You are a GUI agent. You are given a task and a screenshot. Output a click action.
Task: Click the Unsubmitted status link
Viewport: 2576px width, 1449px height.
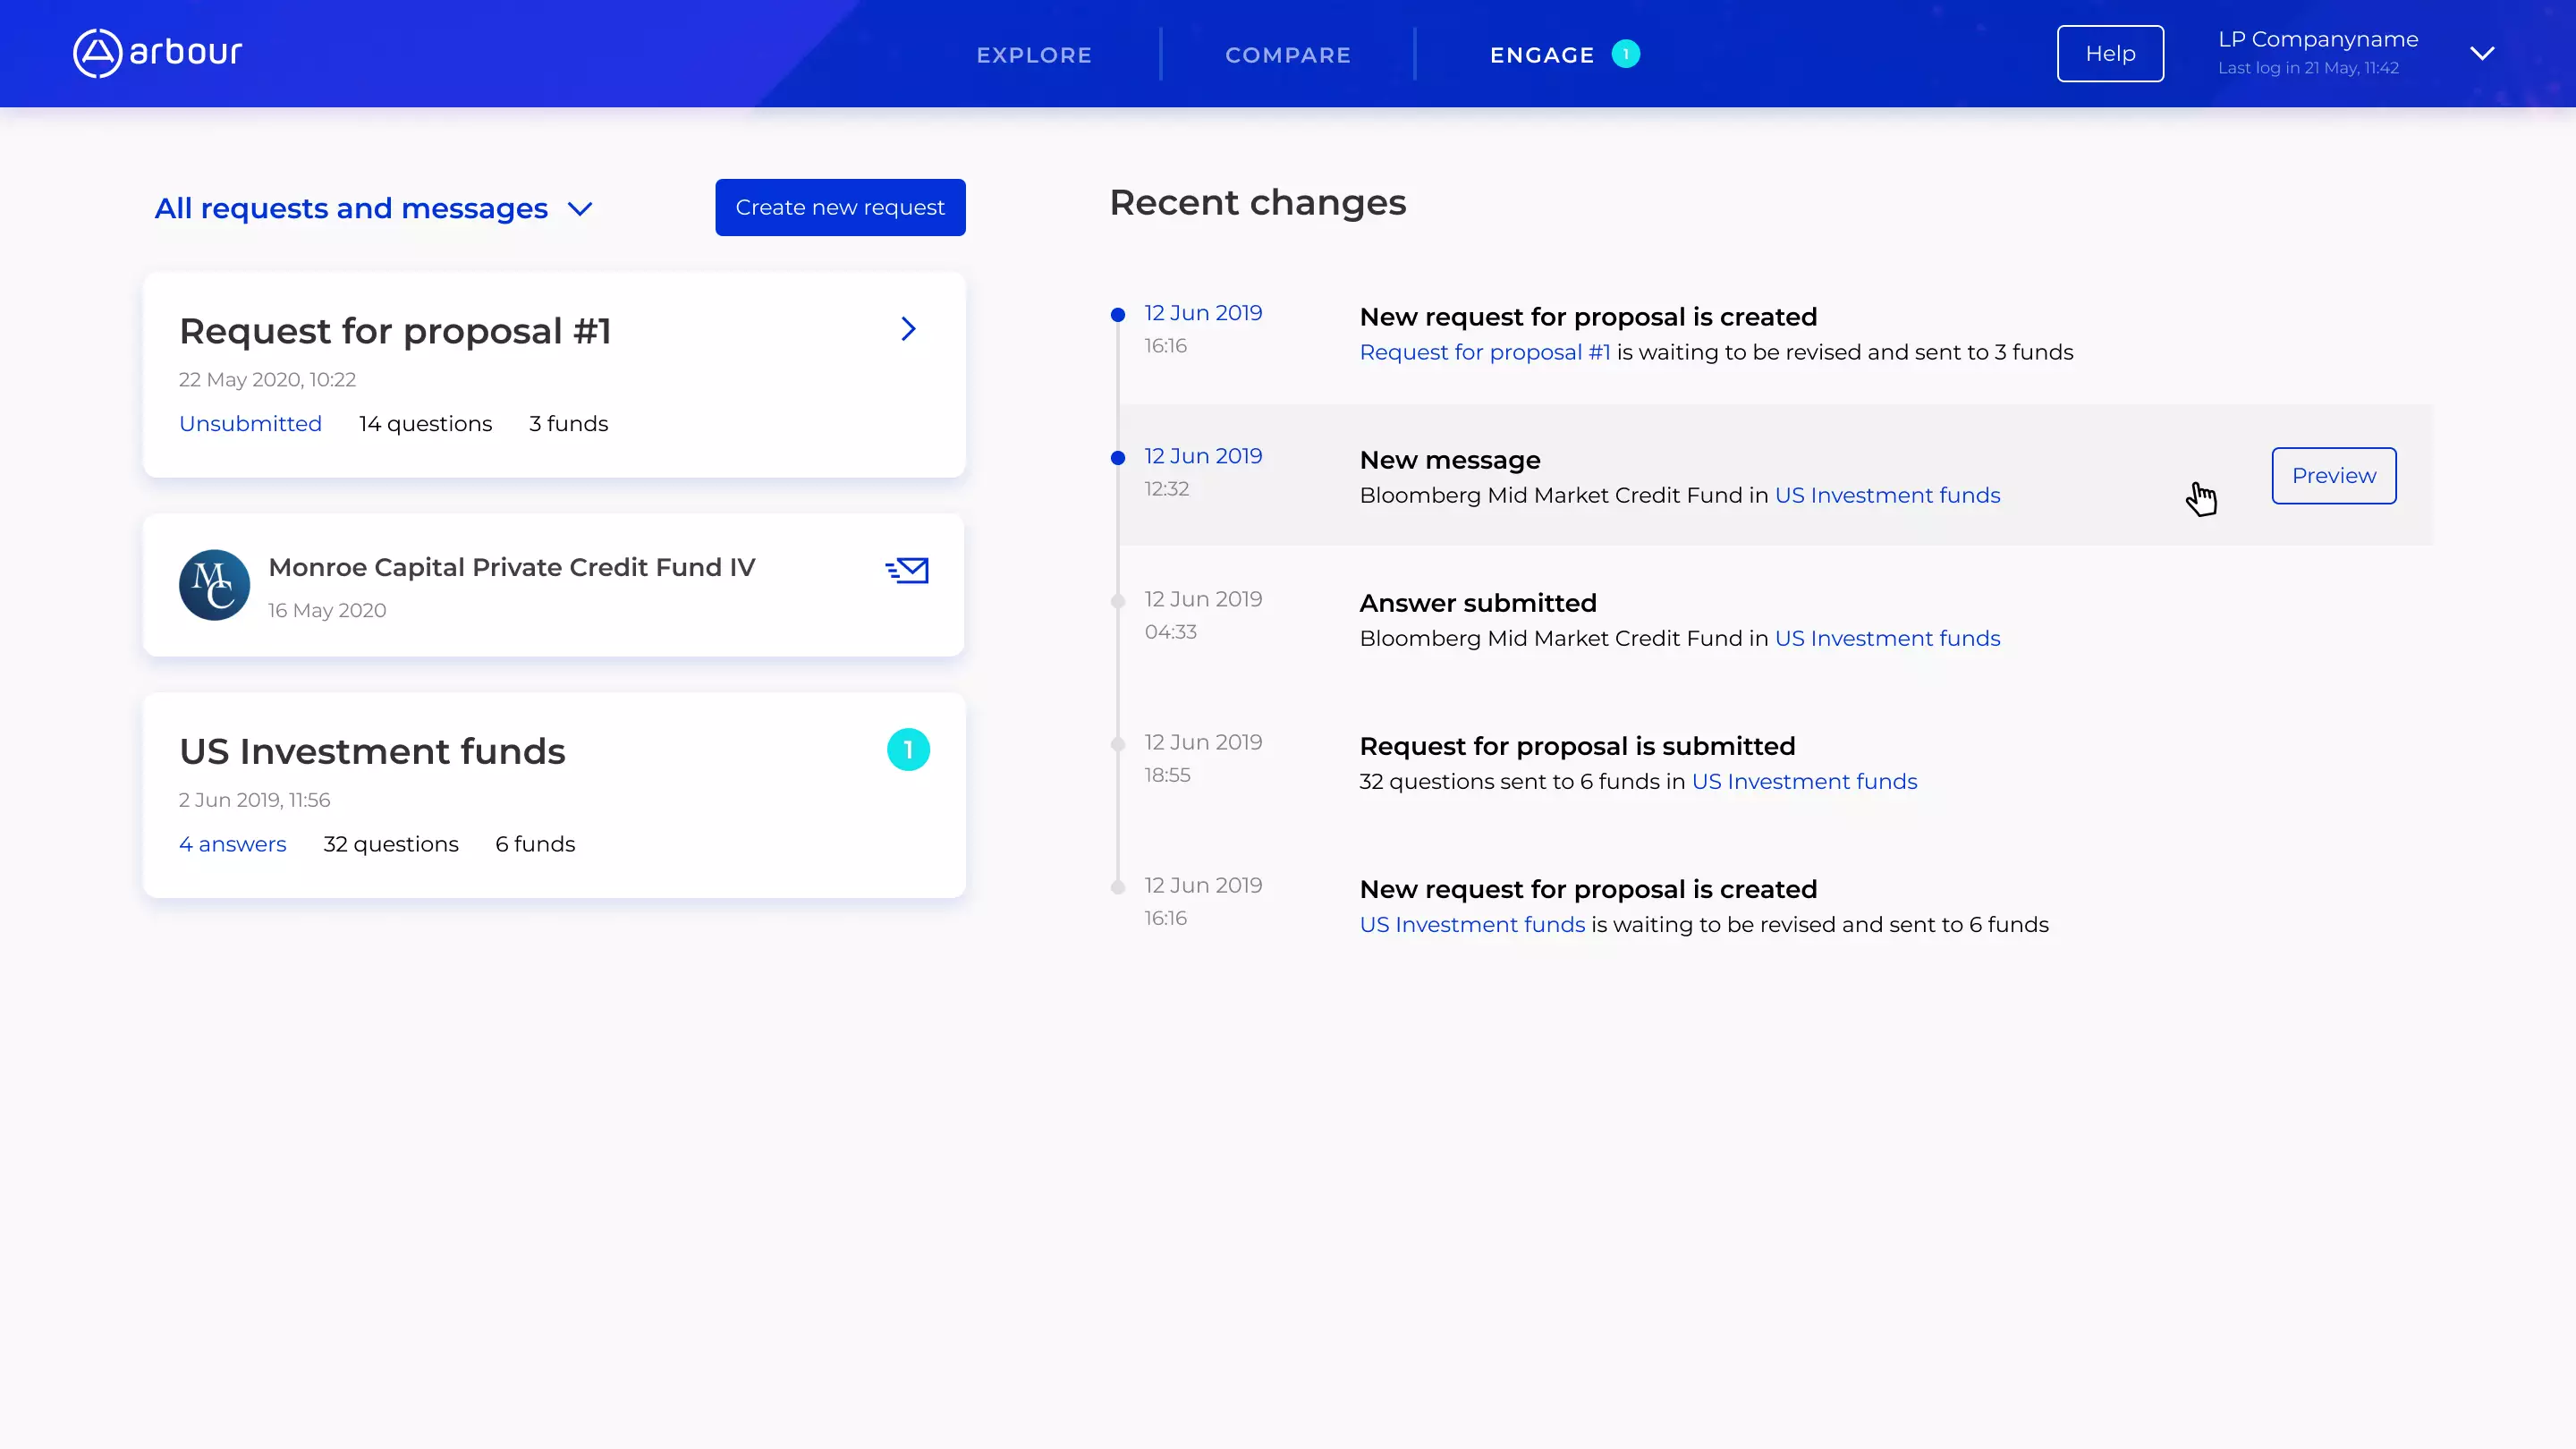(250, 424)
